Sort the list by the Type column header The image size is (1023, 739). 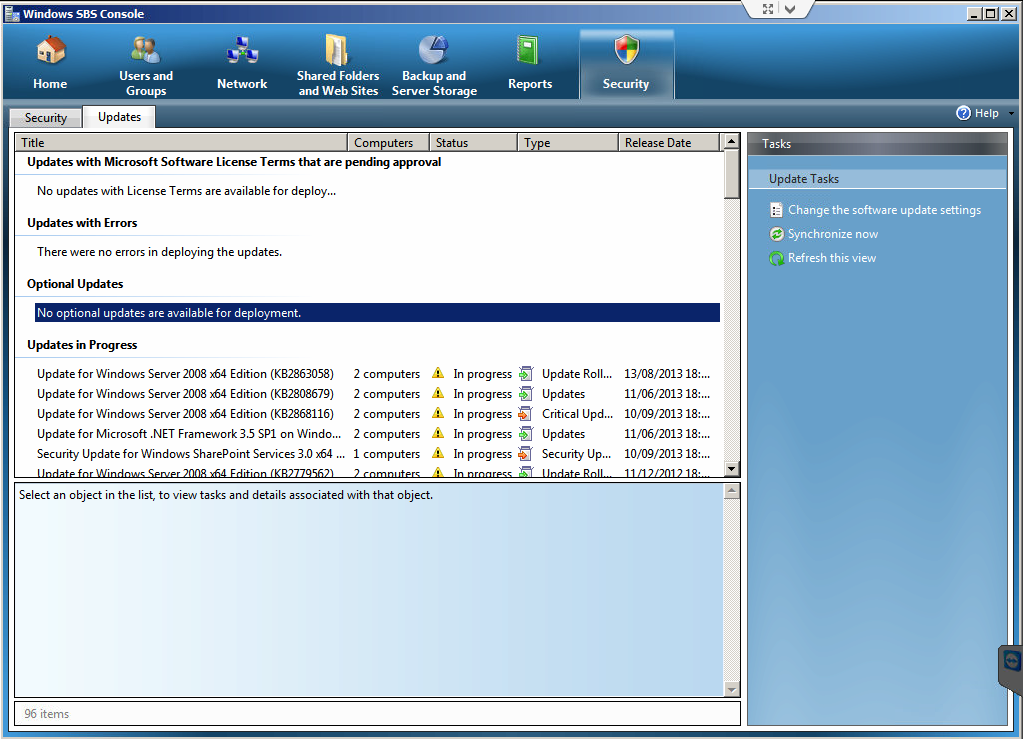[x=568, y=142]
